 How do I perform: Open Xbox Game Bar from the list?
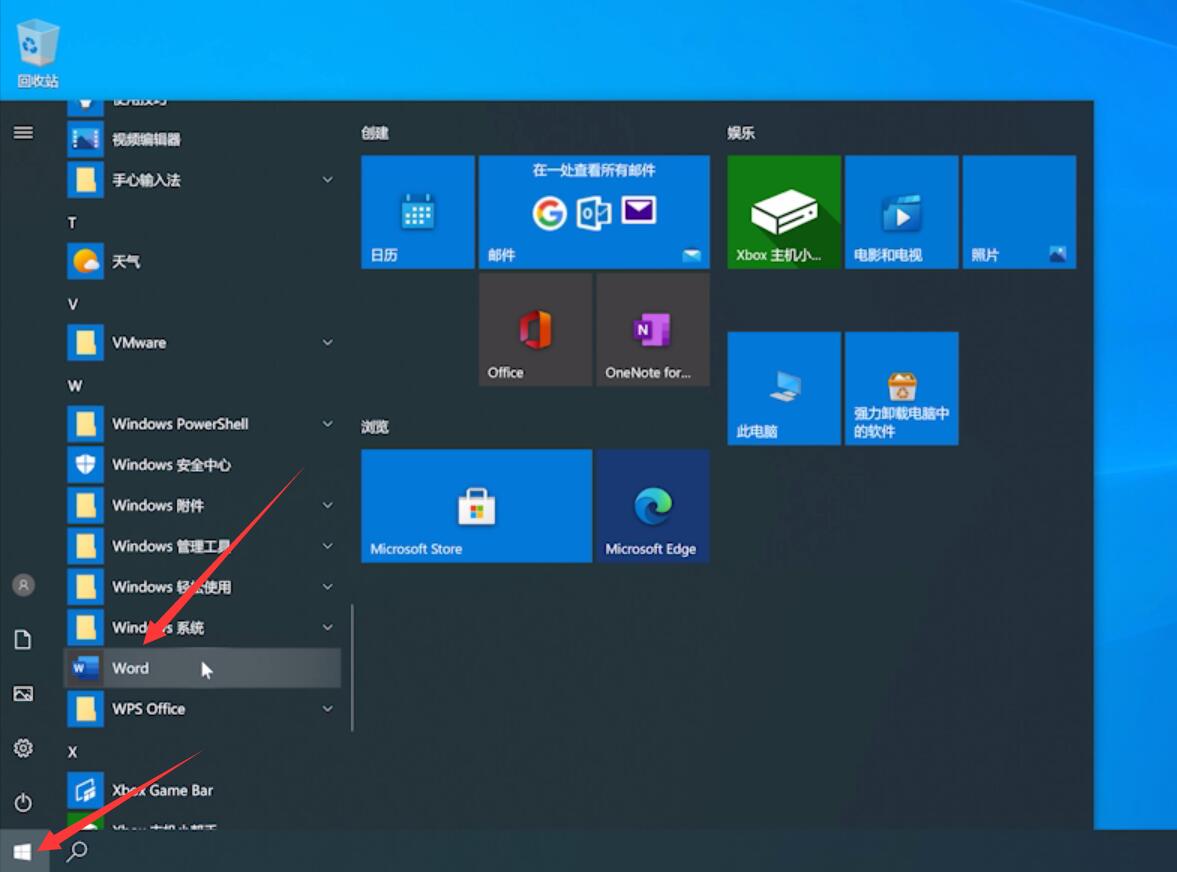203,790
